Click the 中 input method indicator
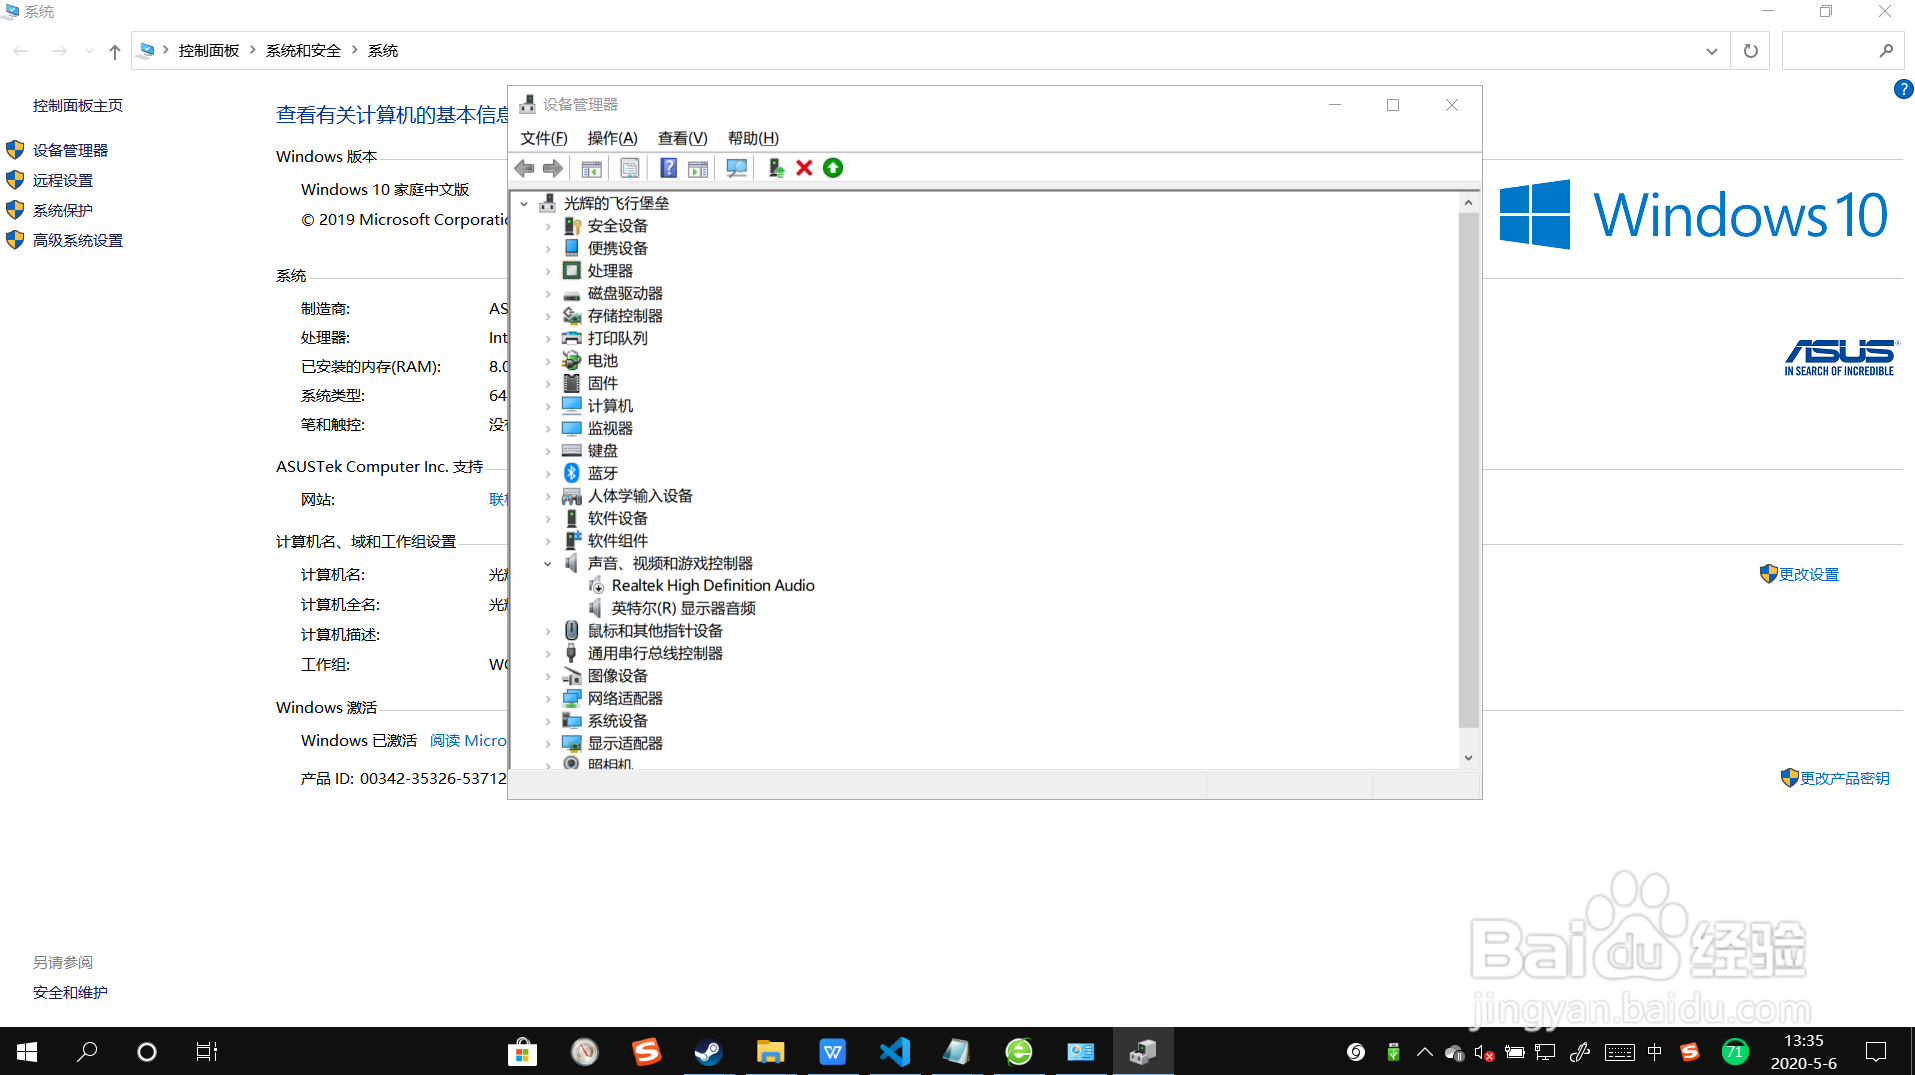 tap(1654, 1052)
